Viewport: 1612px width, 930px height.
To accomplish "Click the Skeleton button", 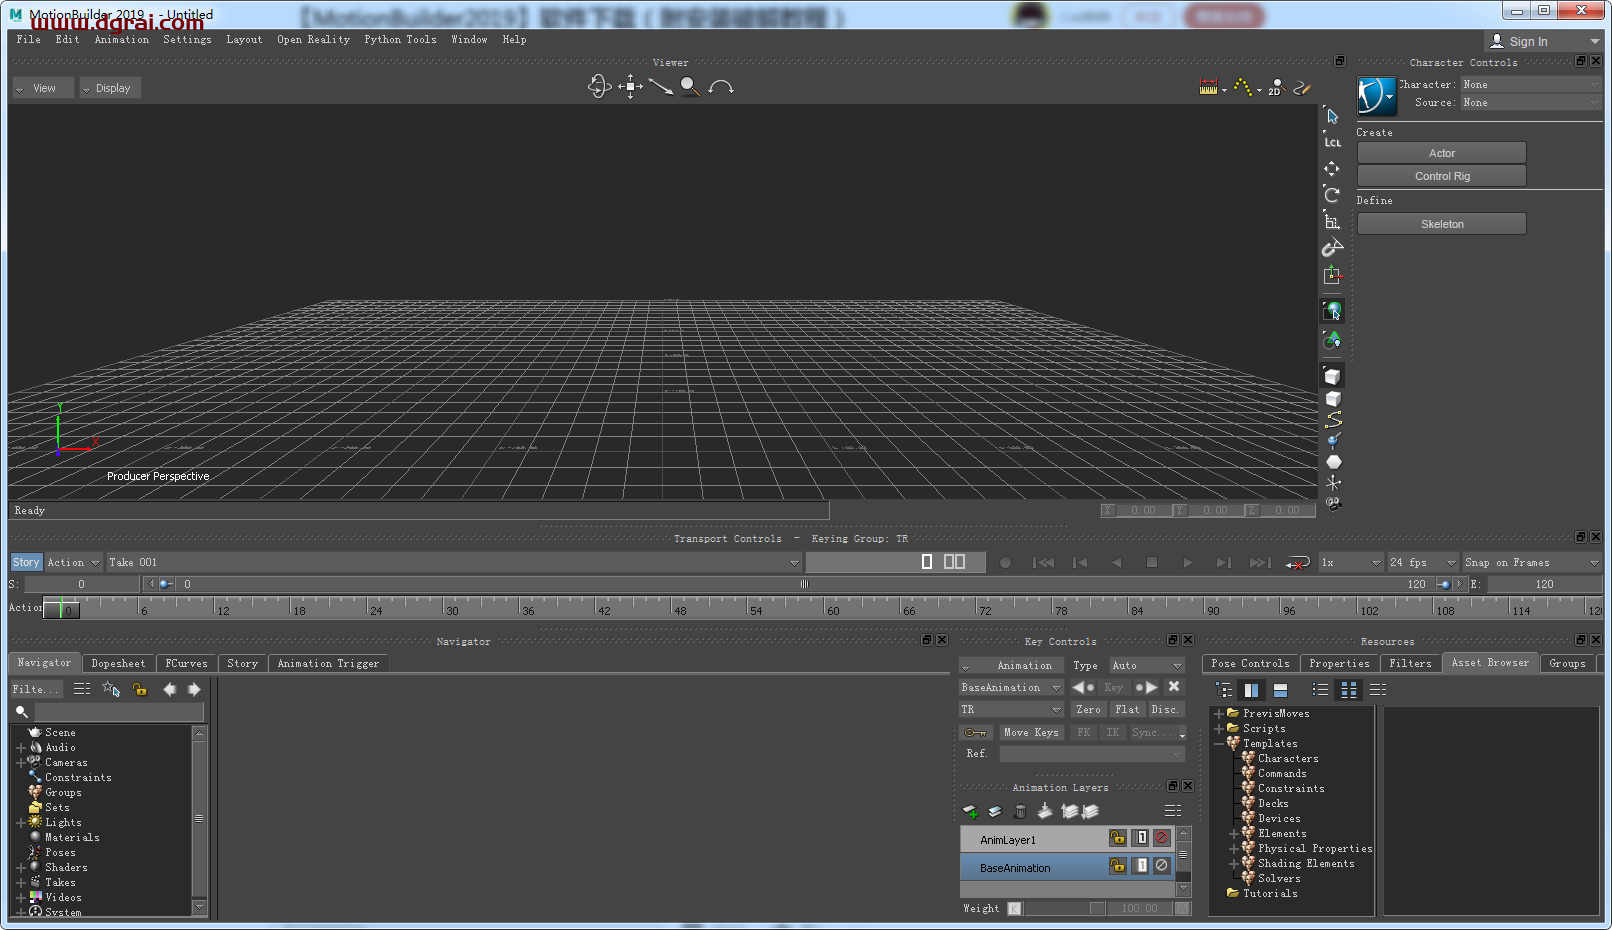I will point(1441,224).
